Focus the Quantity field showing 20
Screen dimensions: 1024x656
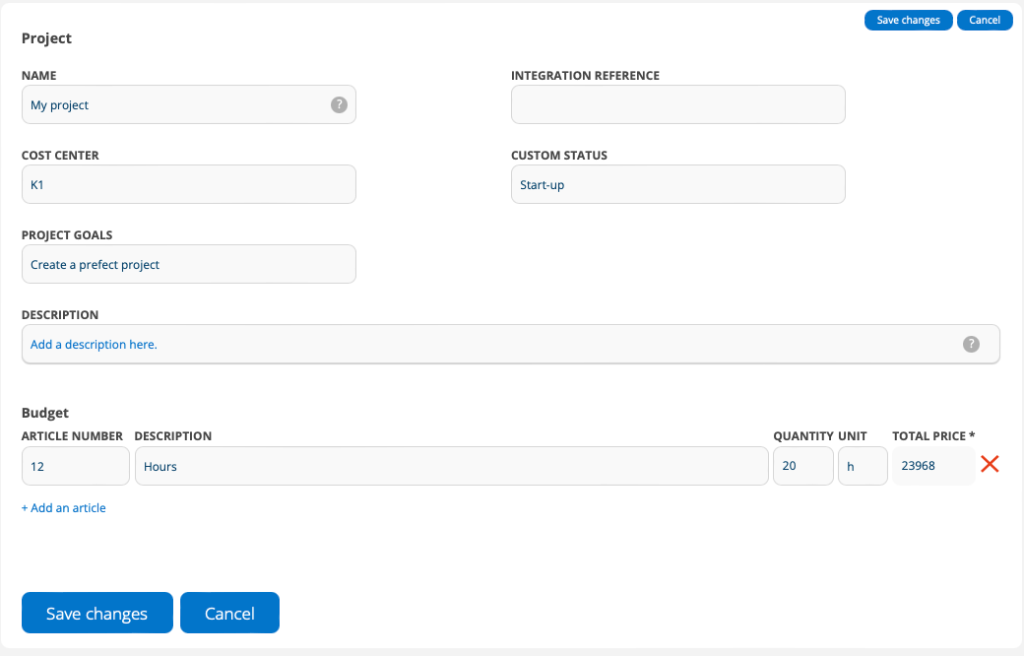pyautogui.click(x=802, y=466)
